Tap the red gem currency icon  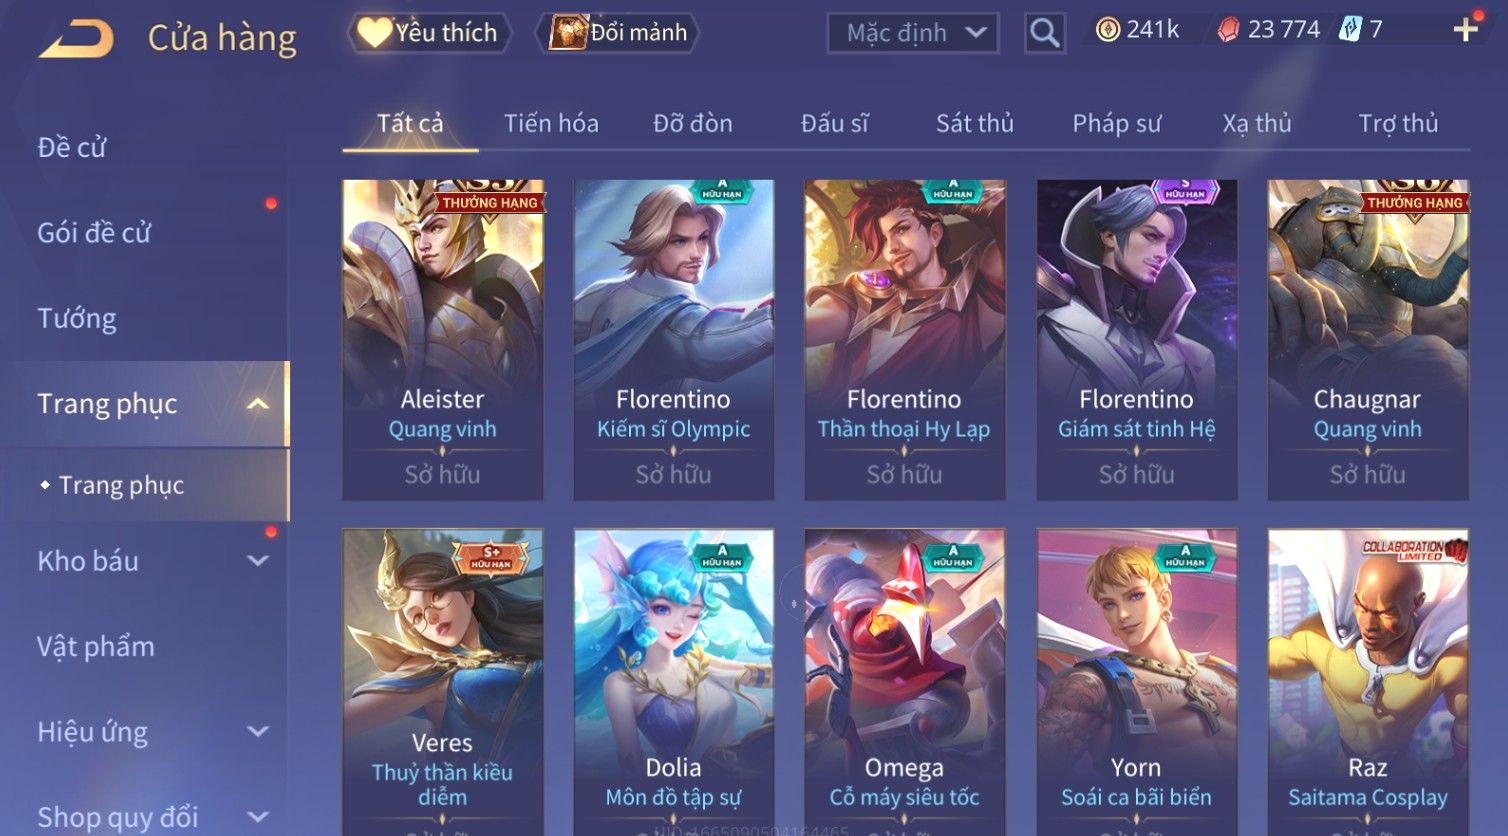pos(1228,30)
